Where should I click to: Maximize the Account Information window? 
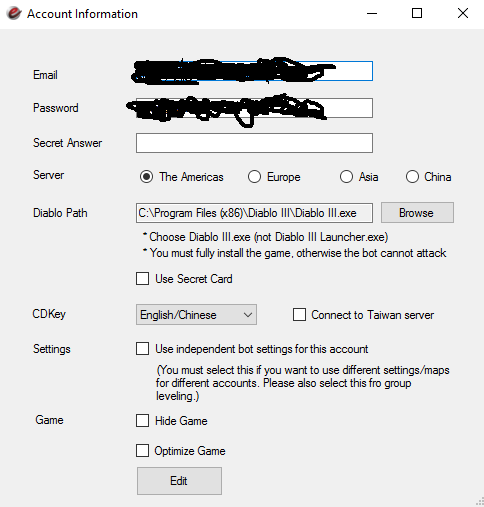click(x=417, y=13)
